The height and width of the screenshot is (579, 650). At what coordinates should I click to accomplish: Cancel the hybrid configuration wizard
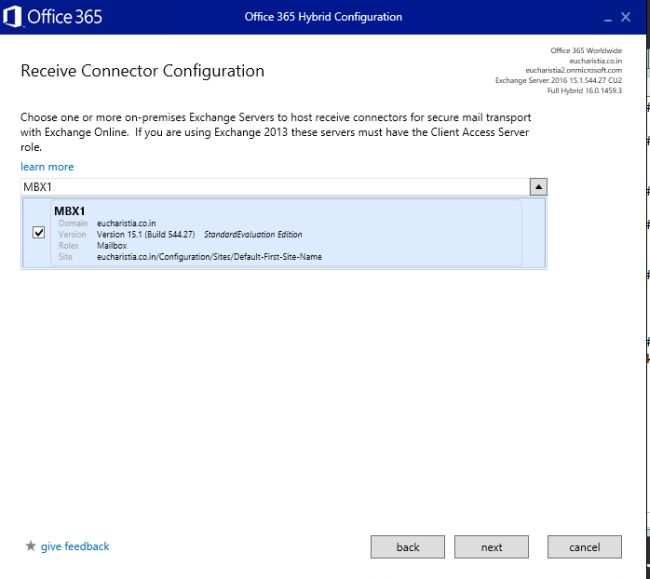click(x=585, y=547)
